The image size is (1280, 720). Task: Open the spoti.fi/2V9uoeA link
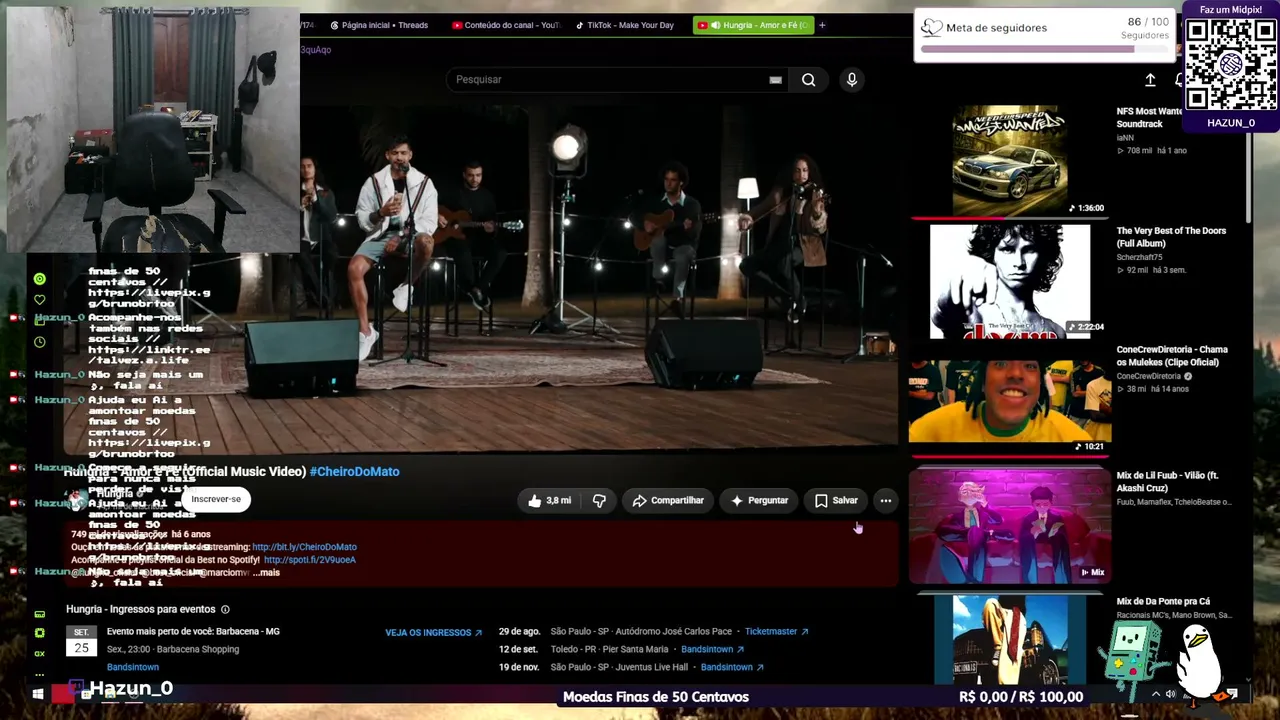[310, 560]
